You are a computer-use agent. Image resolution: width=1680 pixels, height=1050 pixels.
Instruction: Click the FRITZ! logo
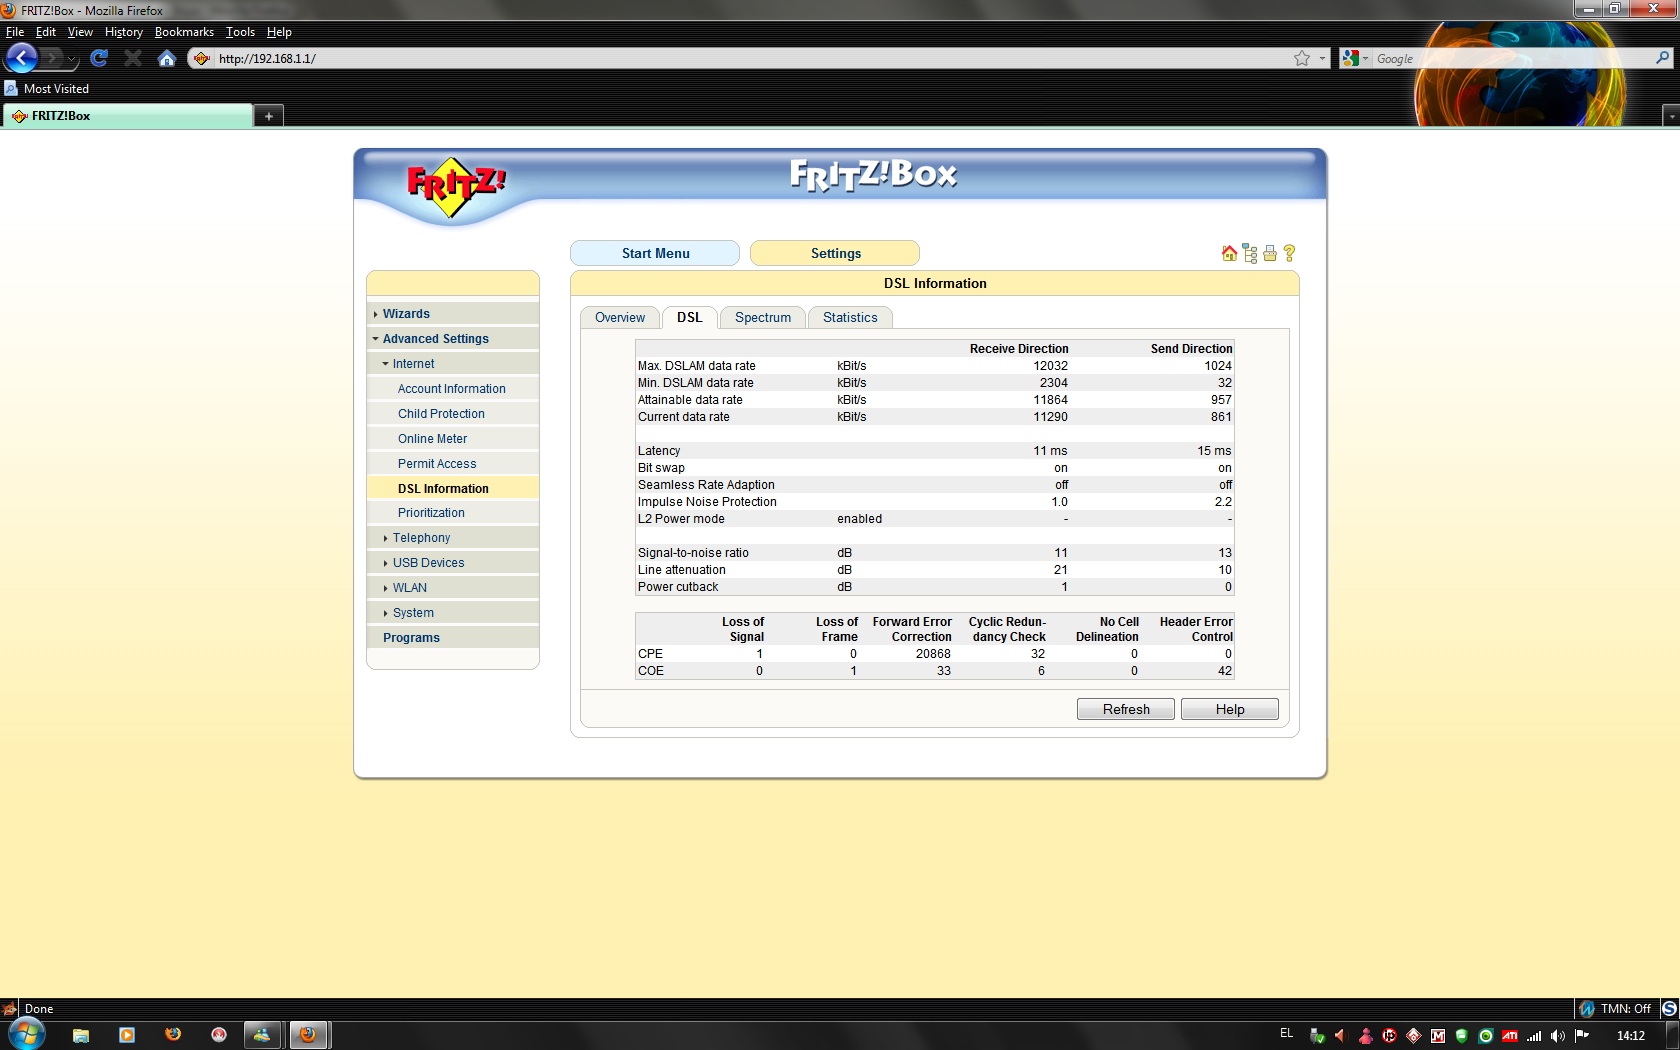(455, 186)
